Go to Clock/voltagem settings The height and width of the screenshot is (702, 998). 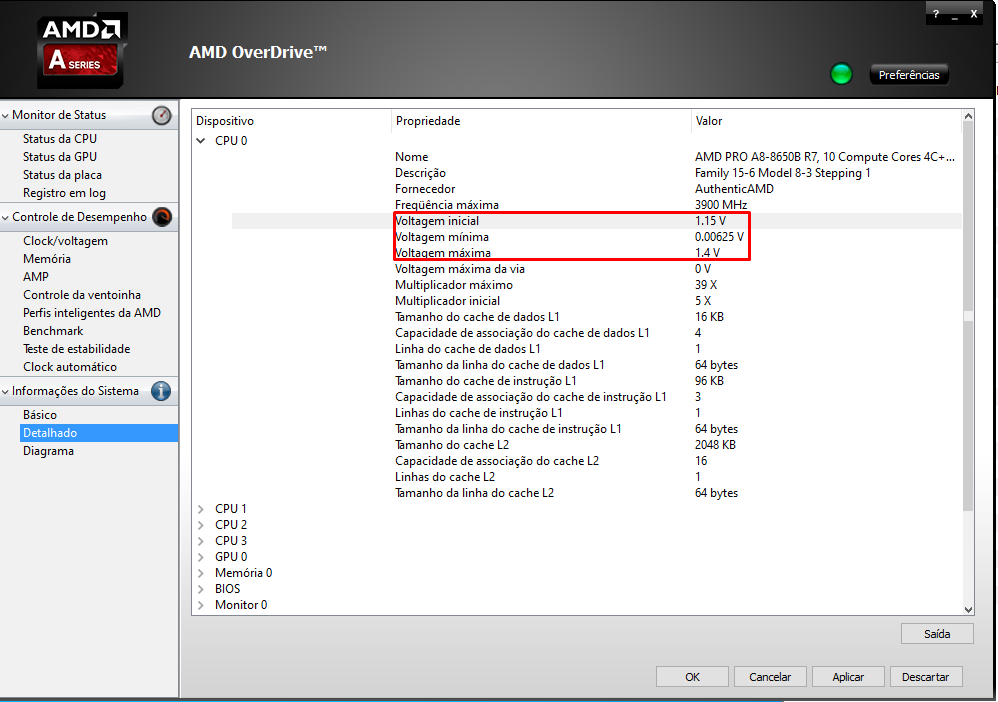[66, 241]
